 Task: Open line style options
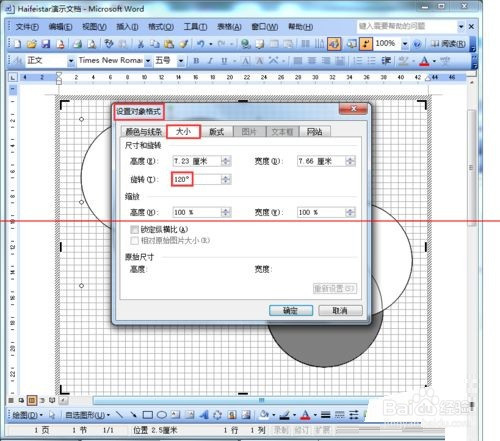coord(325,415)
